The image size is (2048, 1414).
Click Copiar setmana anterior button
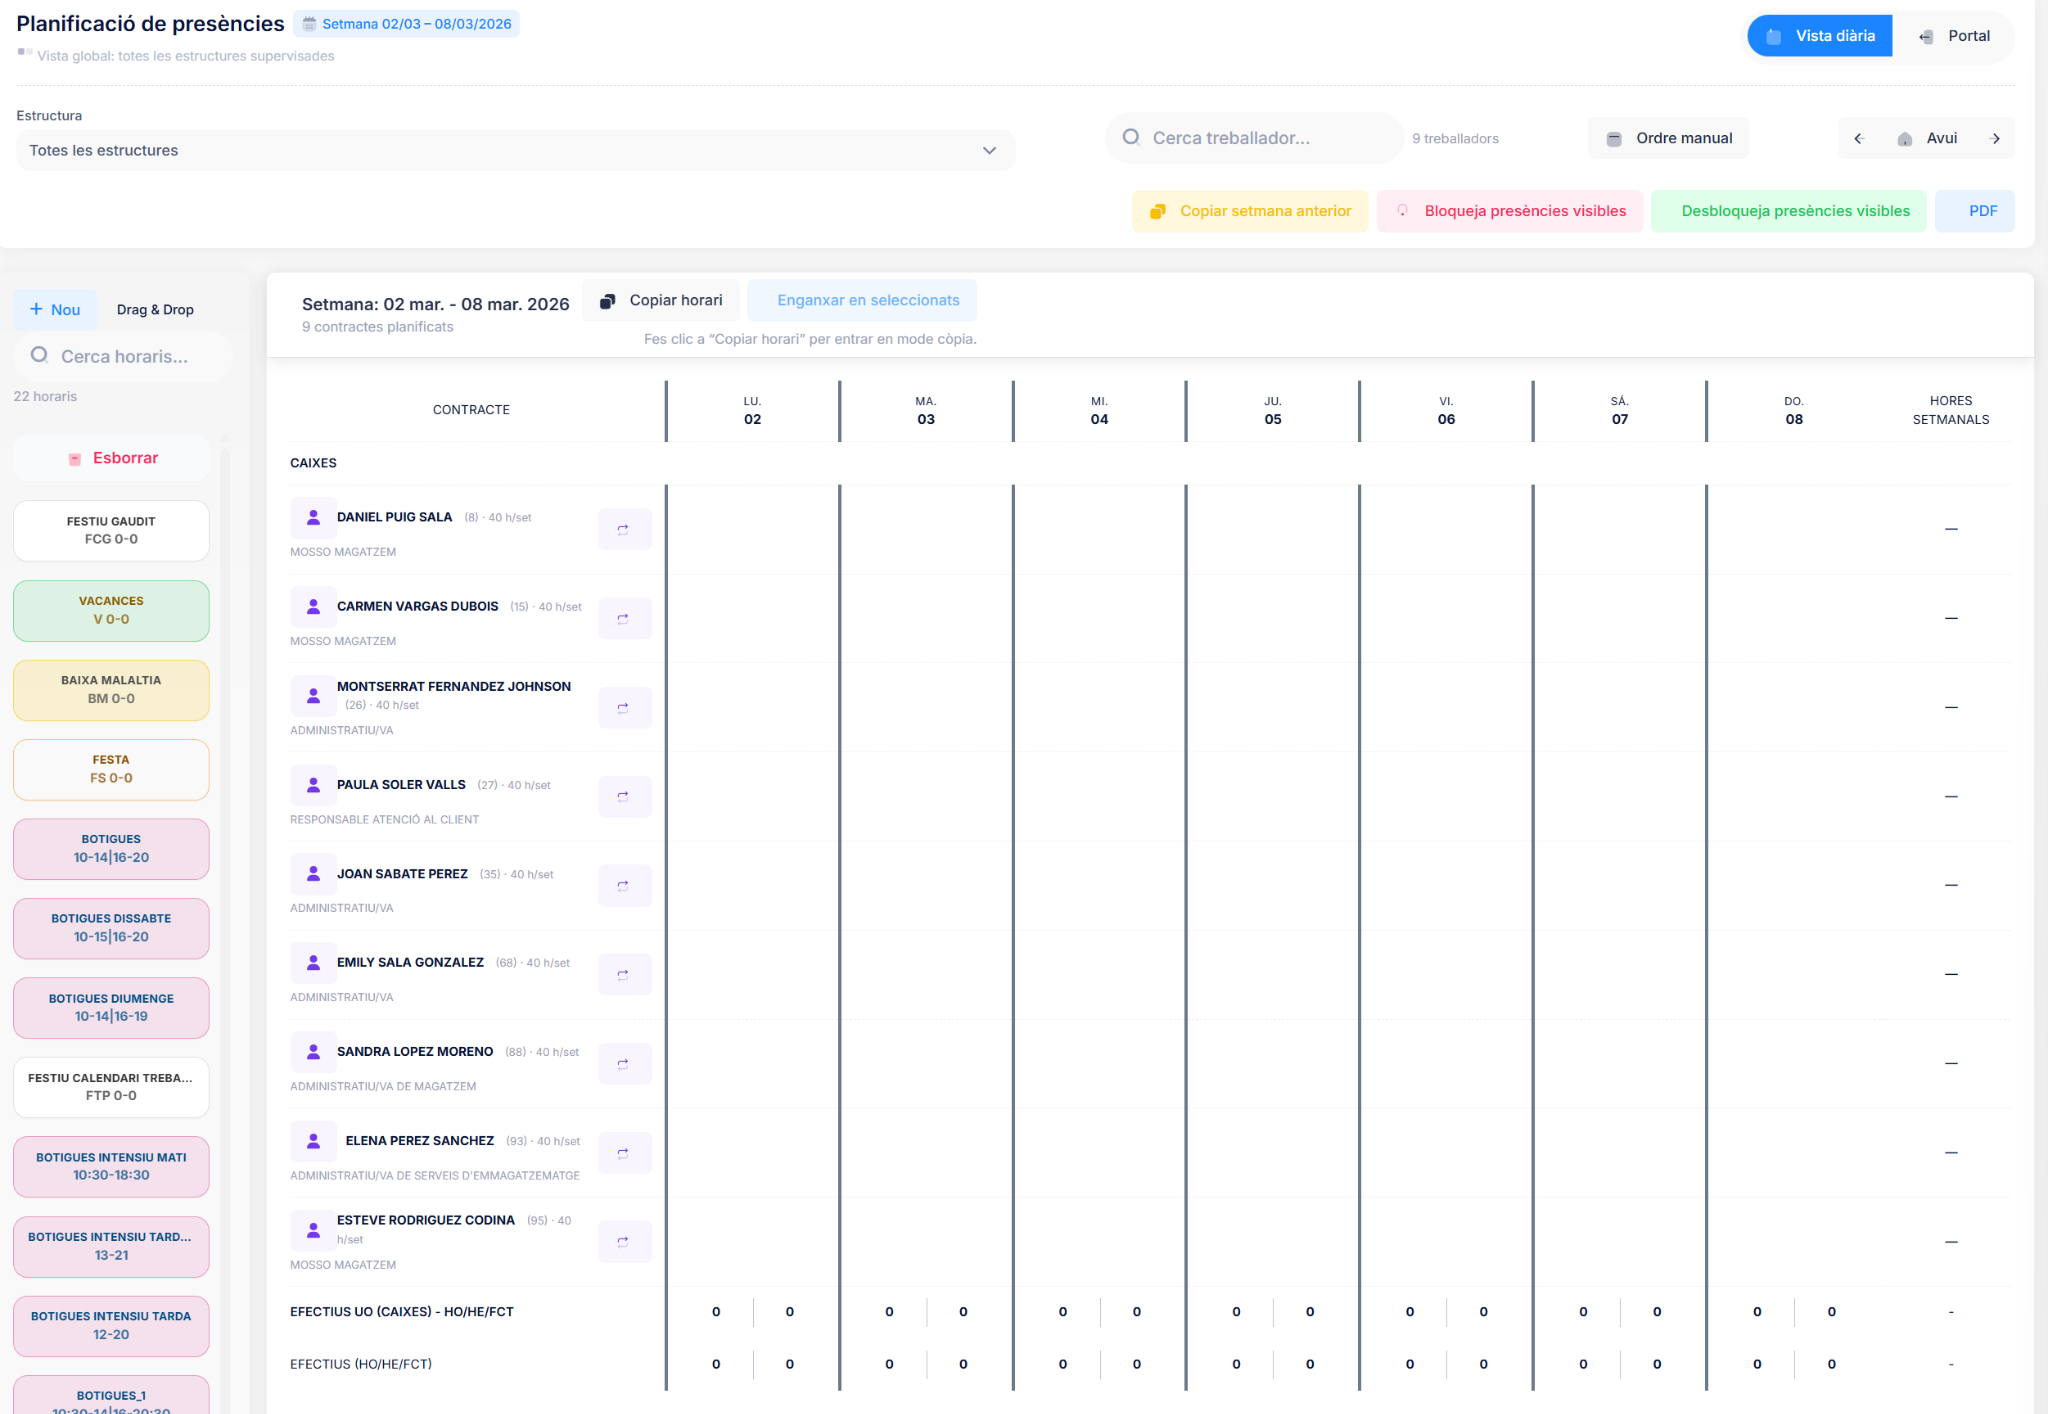pos(1250,211)
